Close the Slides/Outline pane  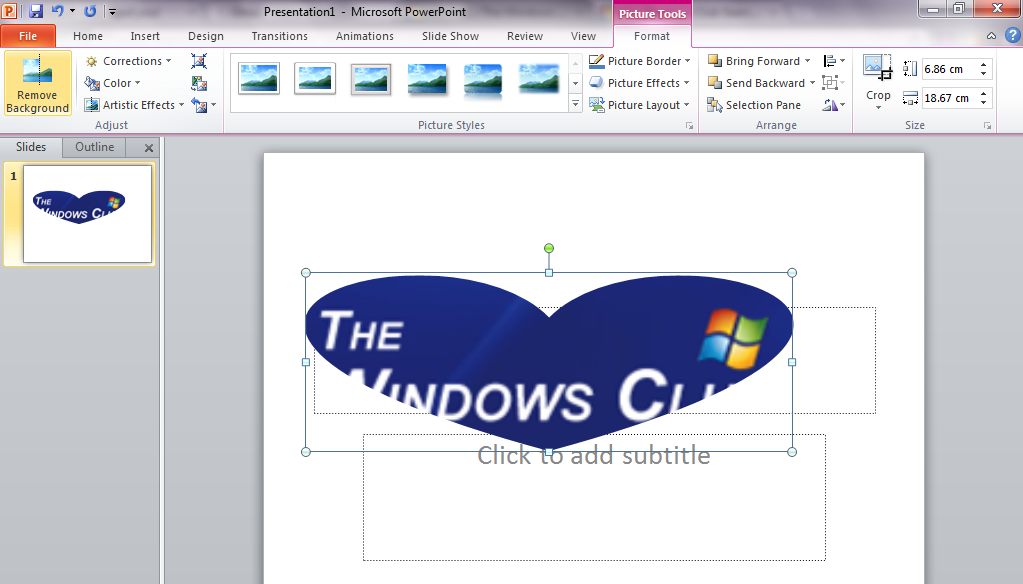coord(149,147)
